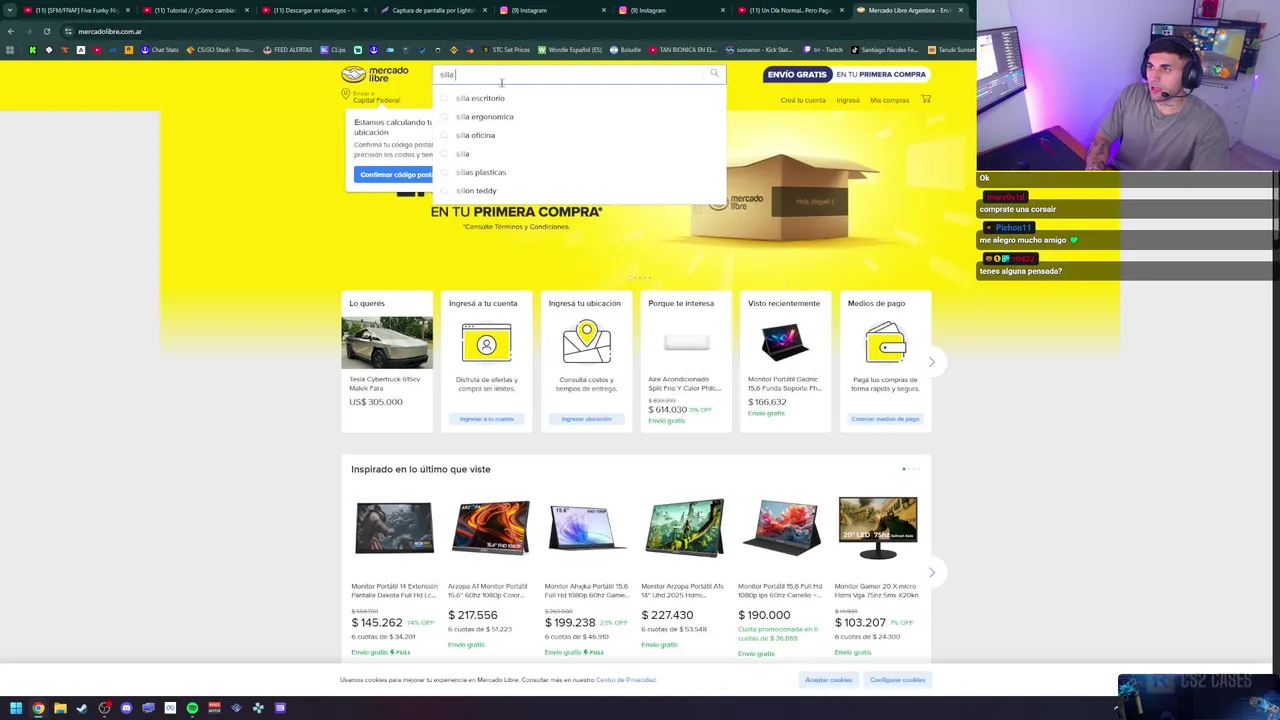Click the Mercado Libre logo
Viewport: 1280px width, 720px height.
point(375,74)
